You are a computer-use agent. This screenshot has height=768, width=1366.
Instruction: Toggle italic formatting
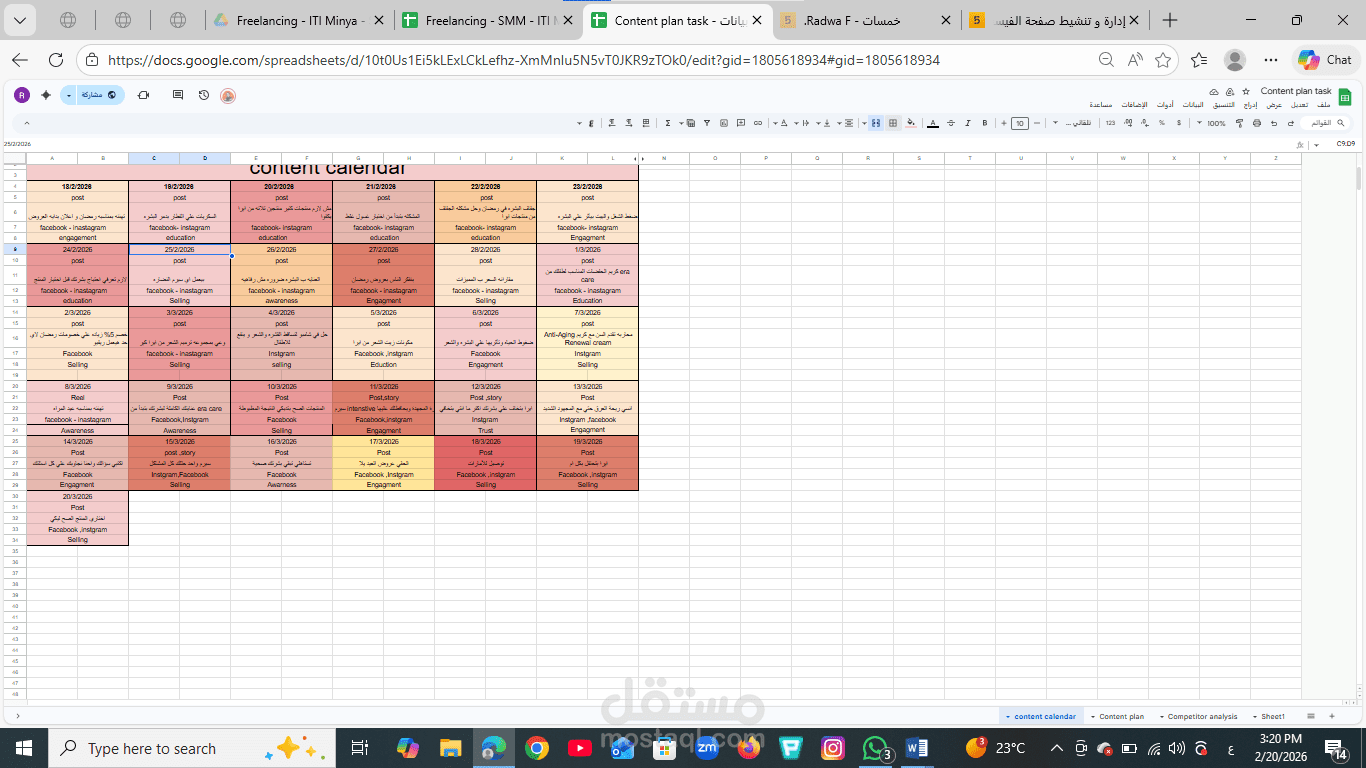click(968, 123)
